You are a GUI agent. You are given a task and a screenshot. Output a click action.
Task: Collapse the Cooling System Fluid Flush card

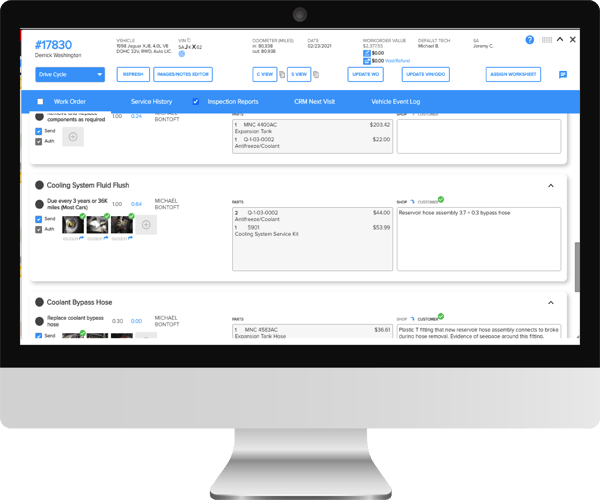(x=551, y=186)
